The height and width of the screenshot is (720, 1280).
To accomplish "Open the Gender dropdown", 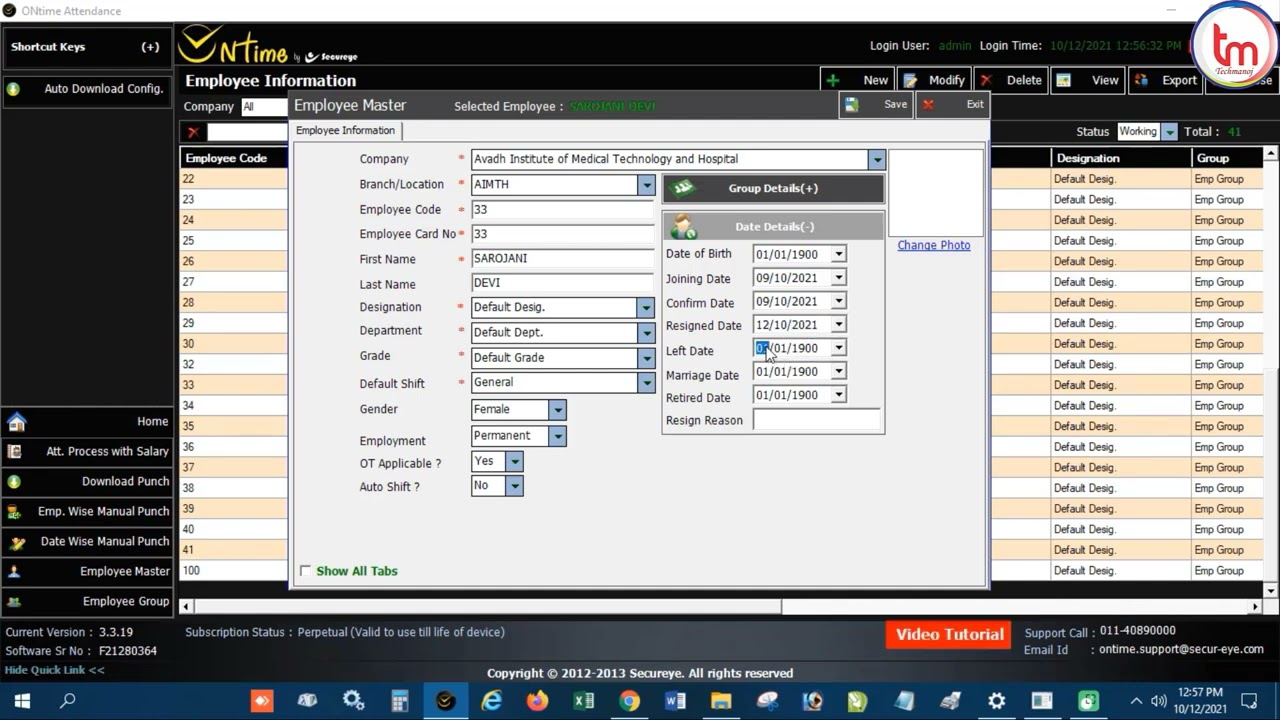I will pos(557,410).
